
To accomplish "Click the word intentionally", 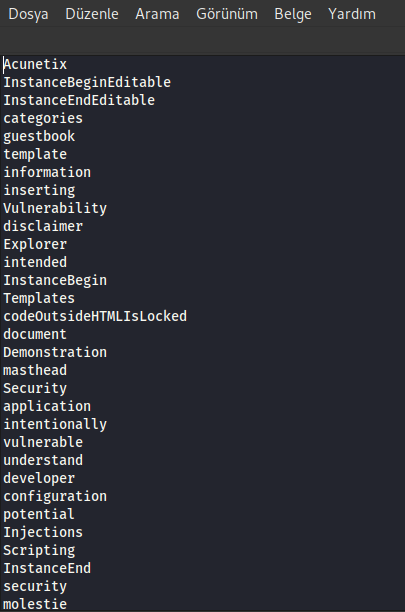I will coord(55,424).
